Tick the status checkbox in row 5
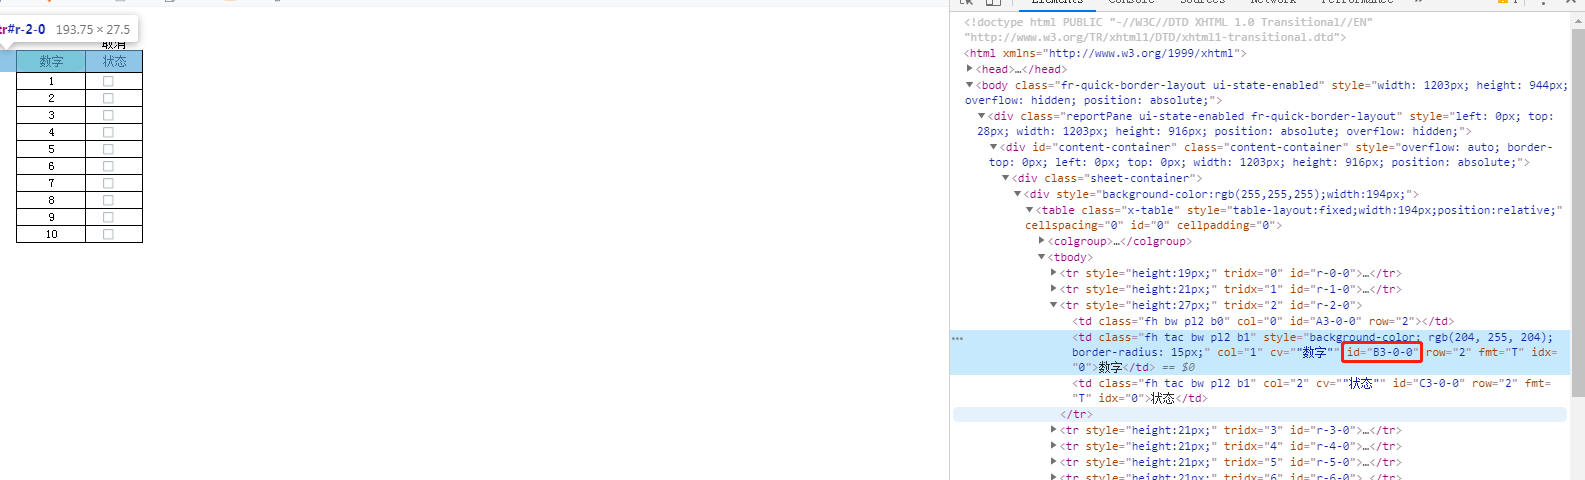Image resolution: width=1585 pixels, height=480 pixels. click(x=108, y=149)
